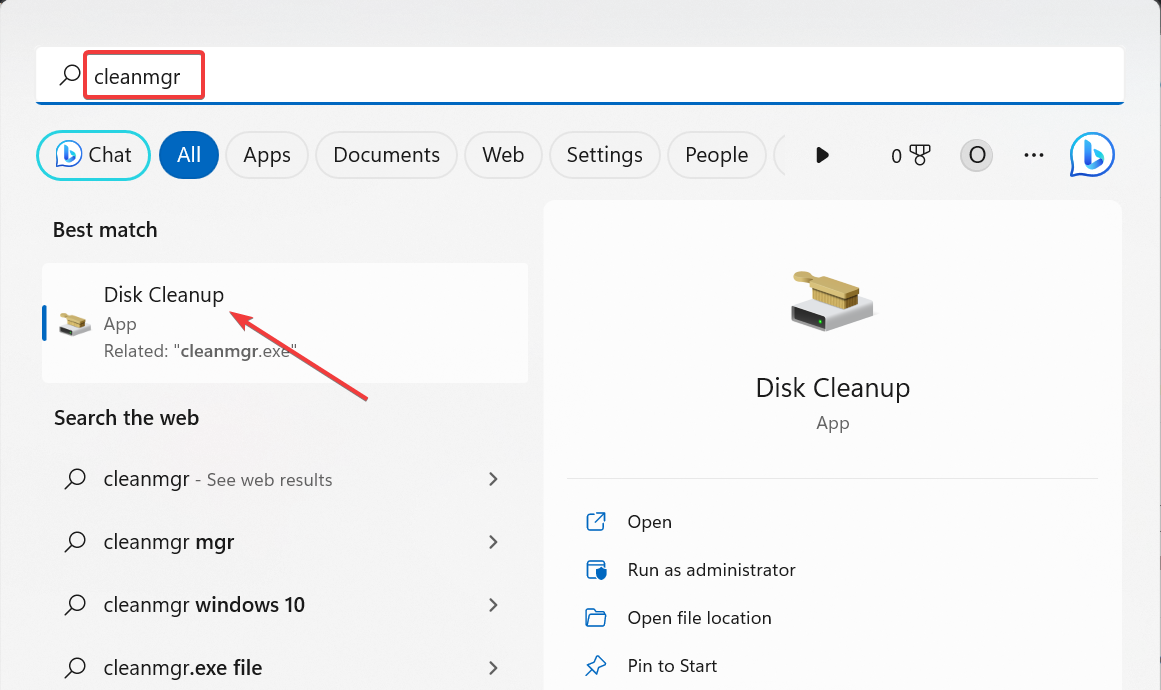The height and width of the screenshot is (690, 1161).
Task: Switch to the Documents filter tab
Action: pyautogui.click(x=386, y=154)
